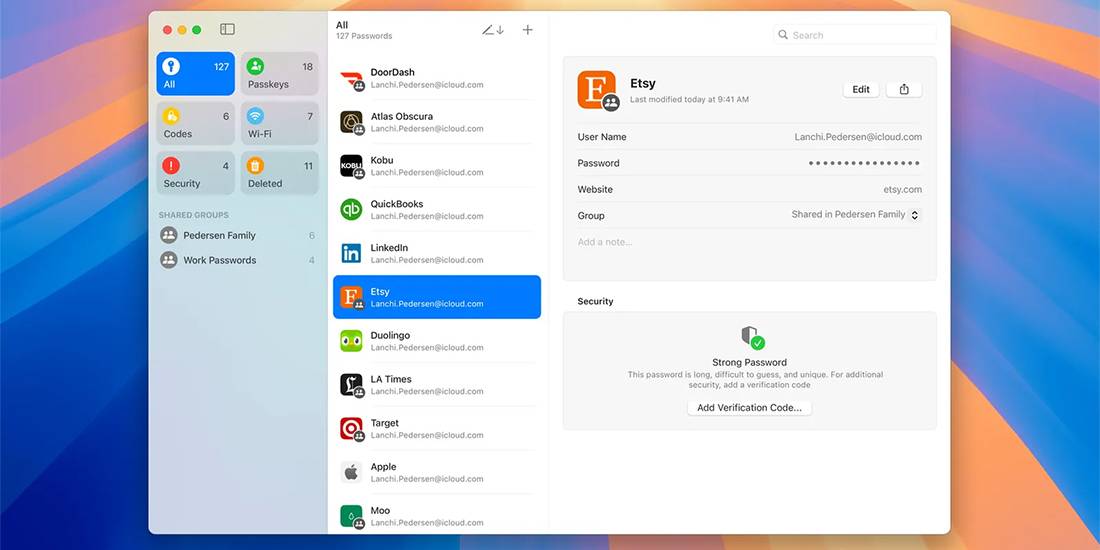Click the Passkeys person icon

pyautogui.click(x=255, y=67)
